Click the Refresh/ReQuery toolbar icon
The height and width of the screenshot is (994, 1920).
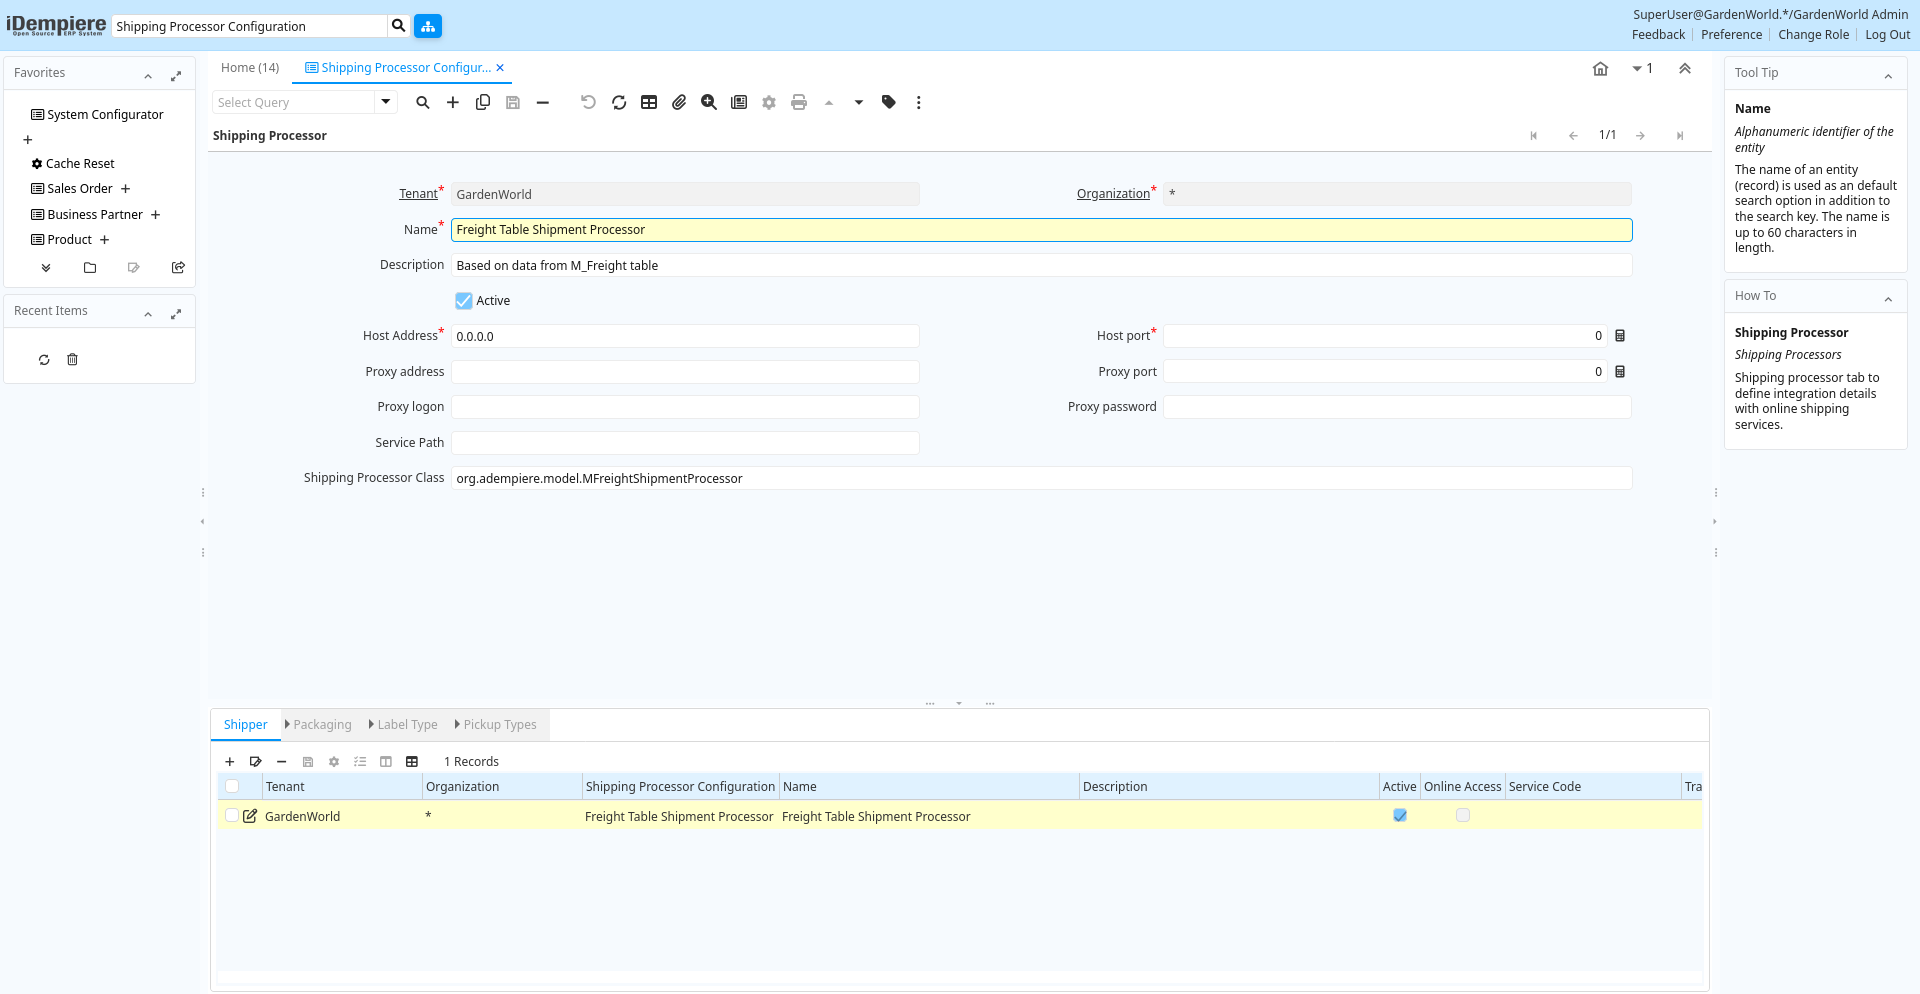[619, 103]
